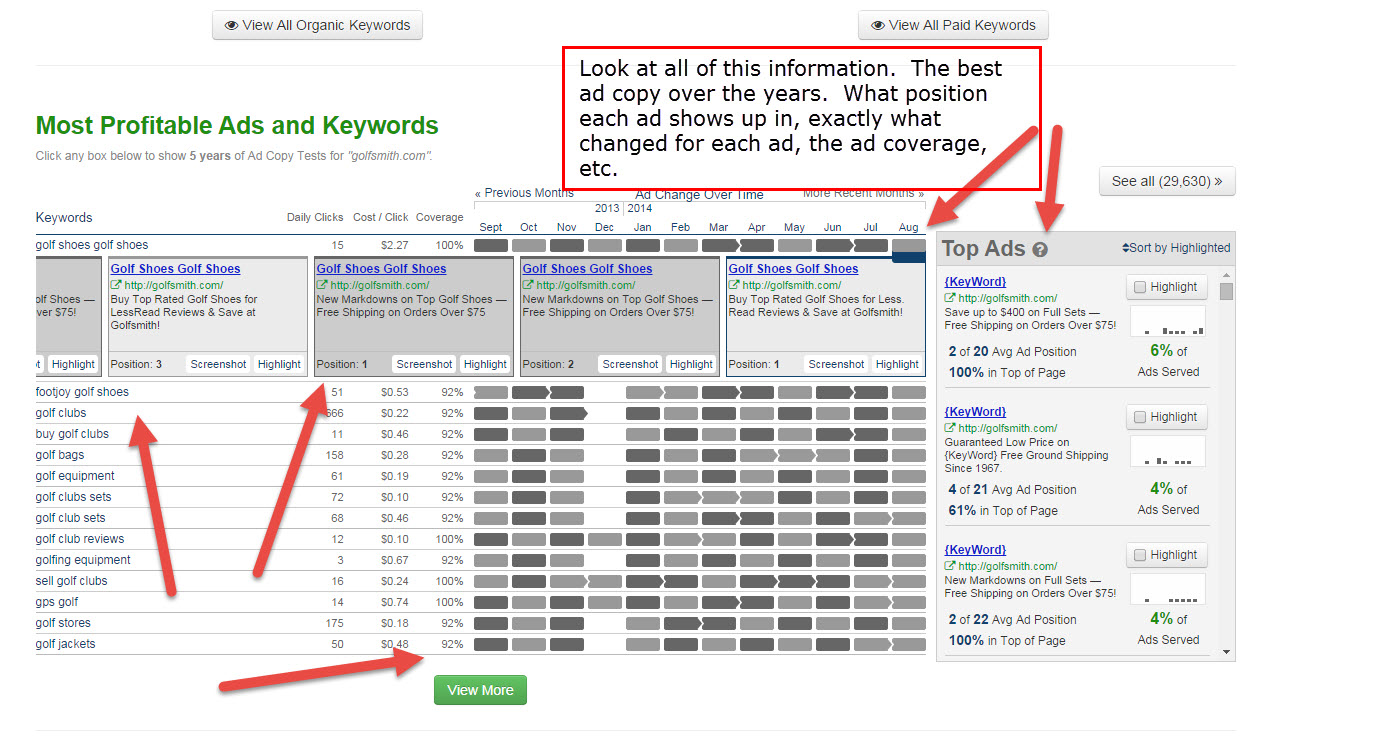The width and height of the screenshot is (1386, 749).
Task: Click external-link icon in the Position 3 ad card
Action: pyautogui.click(x=116, y=285)
